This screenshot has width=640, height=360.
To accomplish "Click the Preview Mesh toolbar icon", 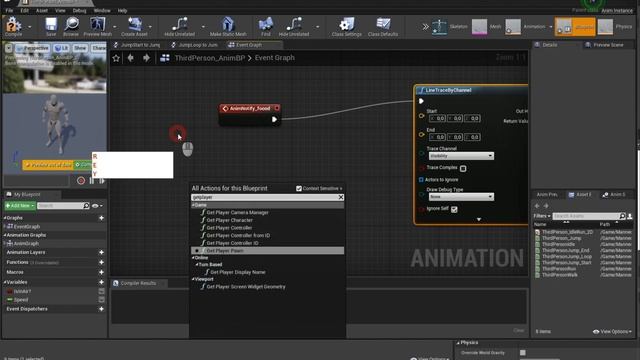I will click(97, 24).
